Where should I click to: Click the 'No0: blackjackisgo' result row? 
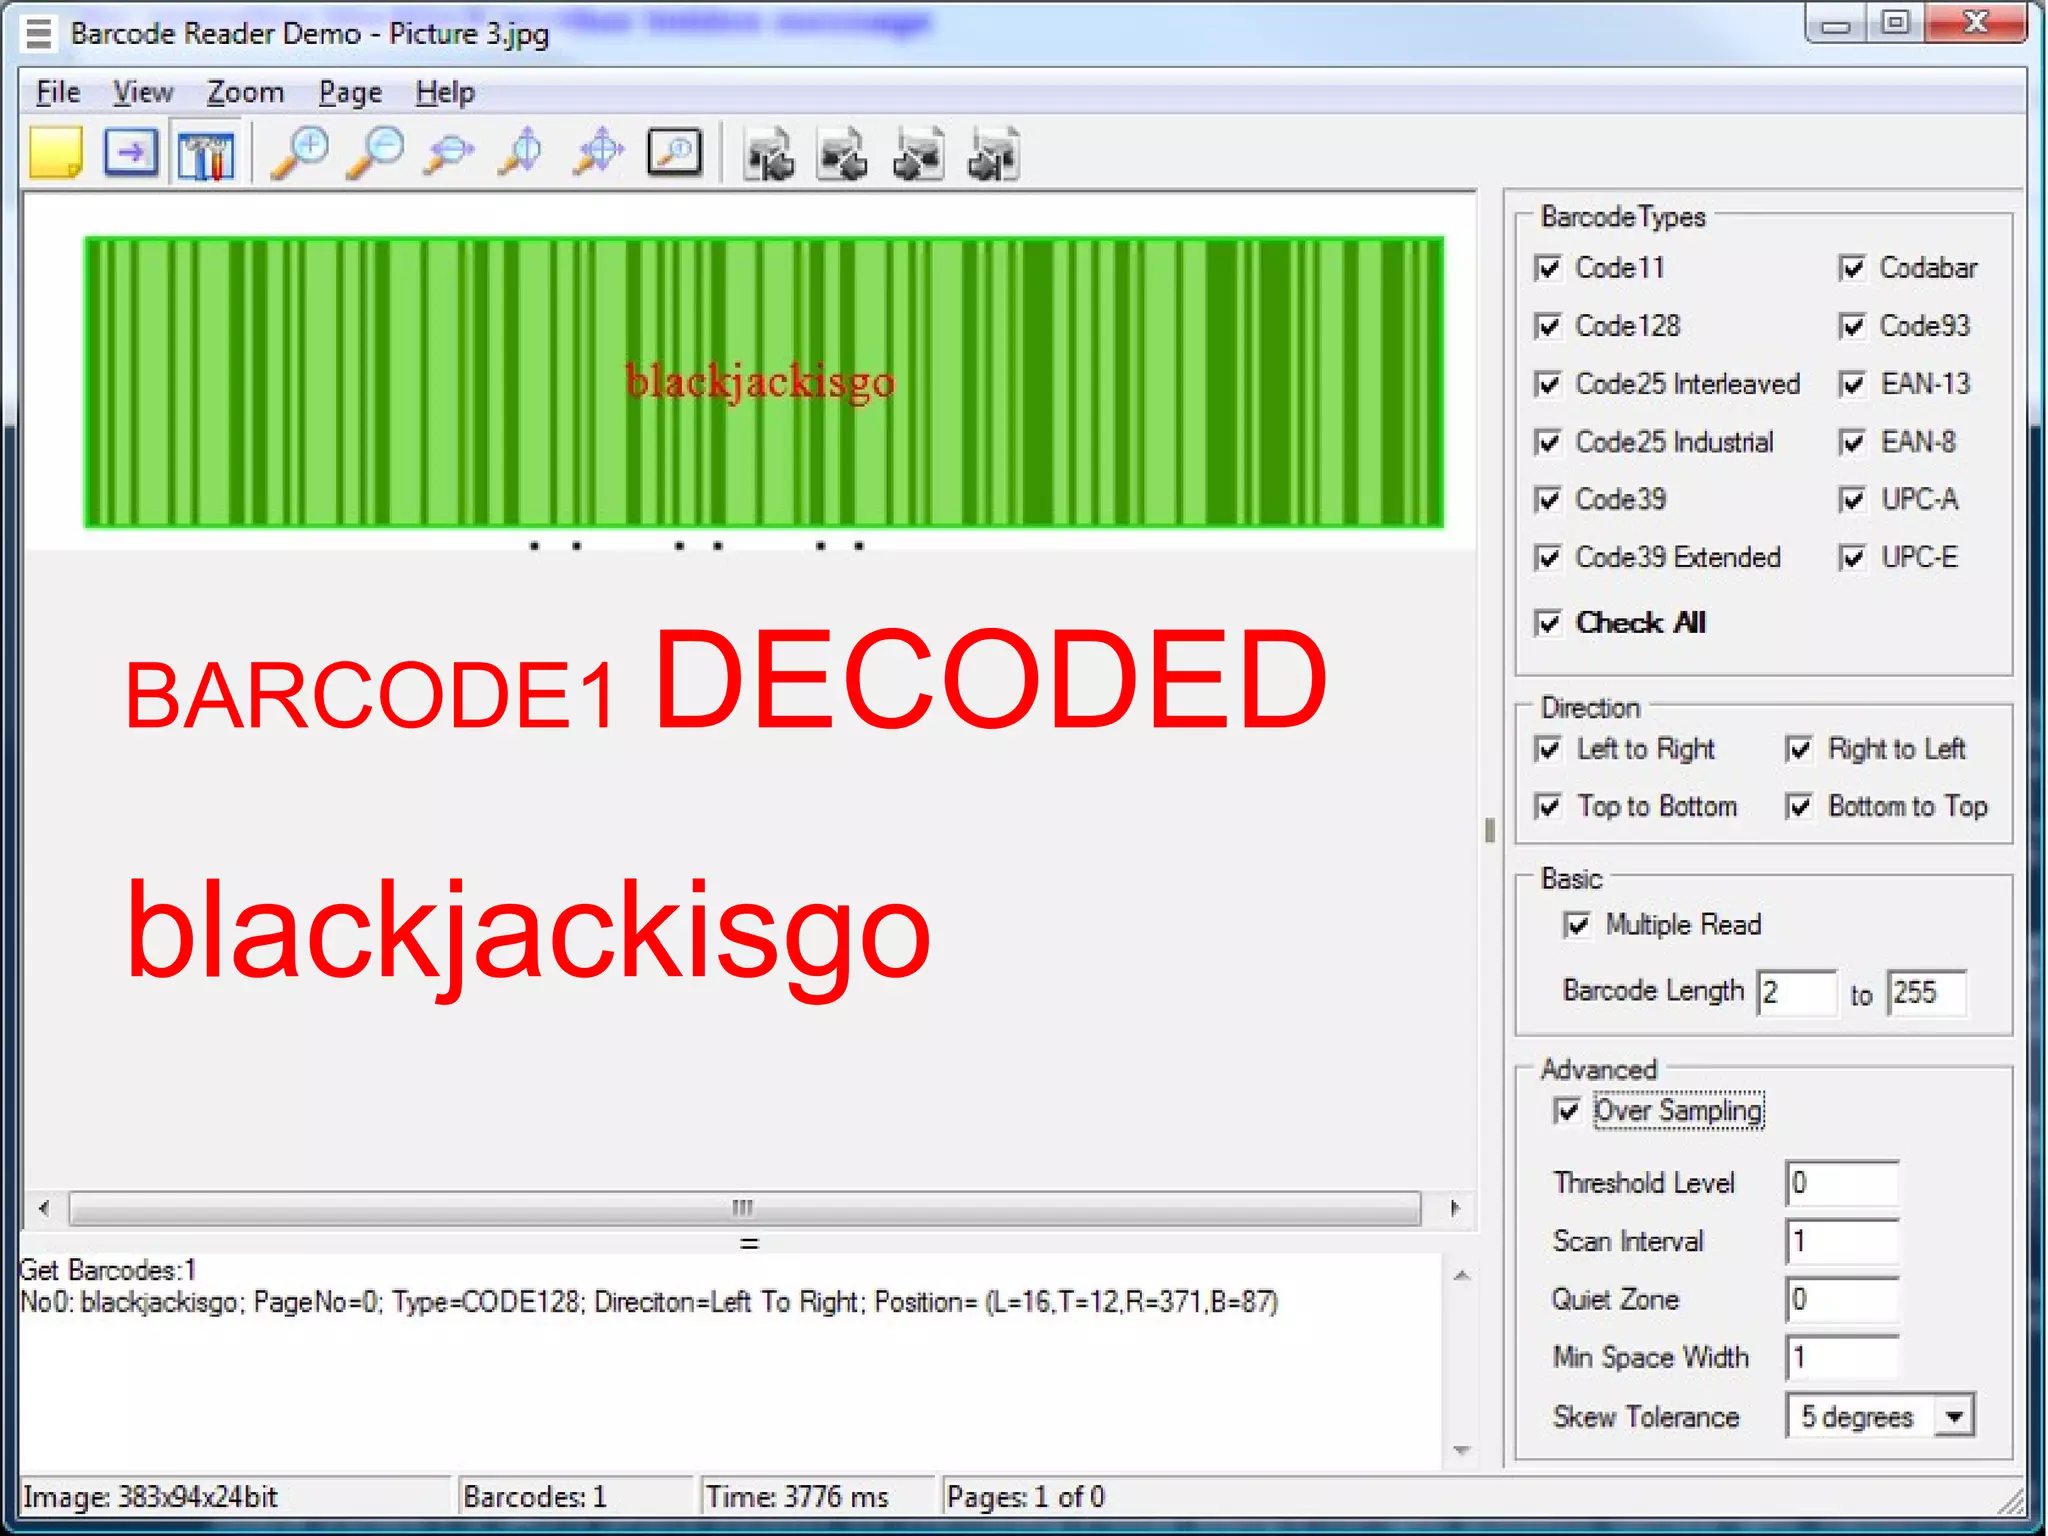point(649,1302)
